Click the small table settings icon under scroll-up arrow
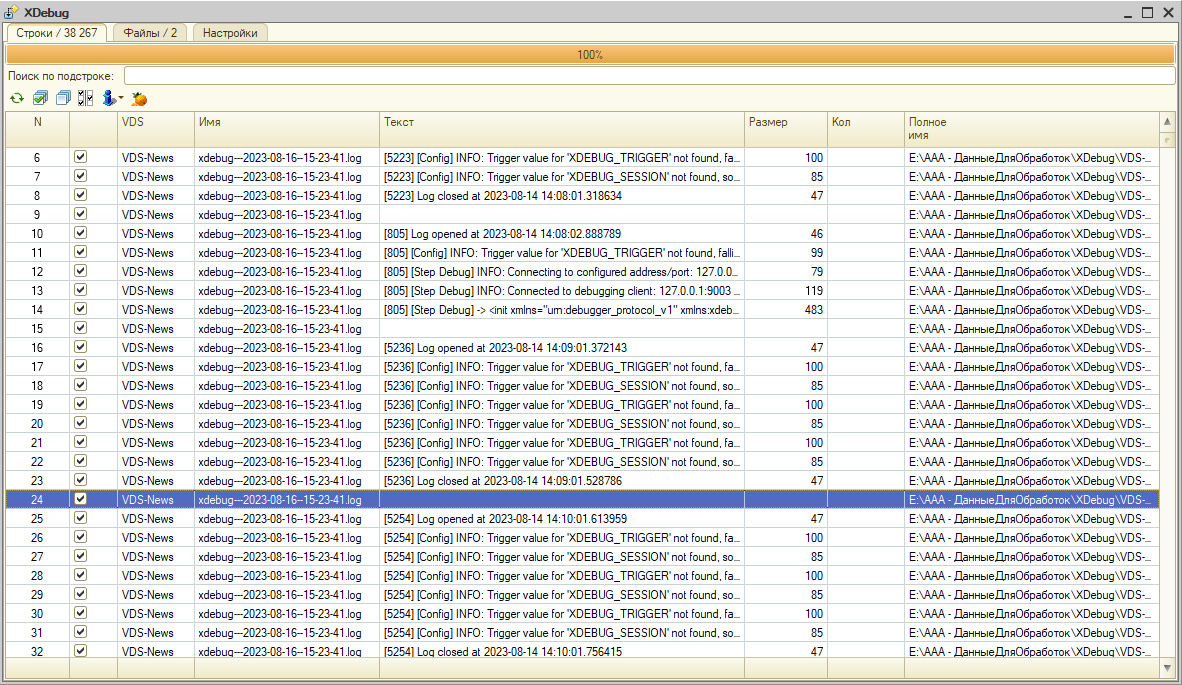The width and height of the screenshot is (1182, 685). [x=1166, y=140]
